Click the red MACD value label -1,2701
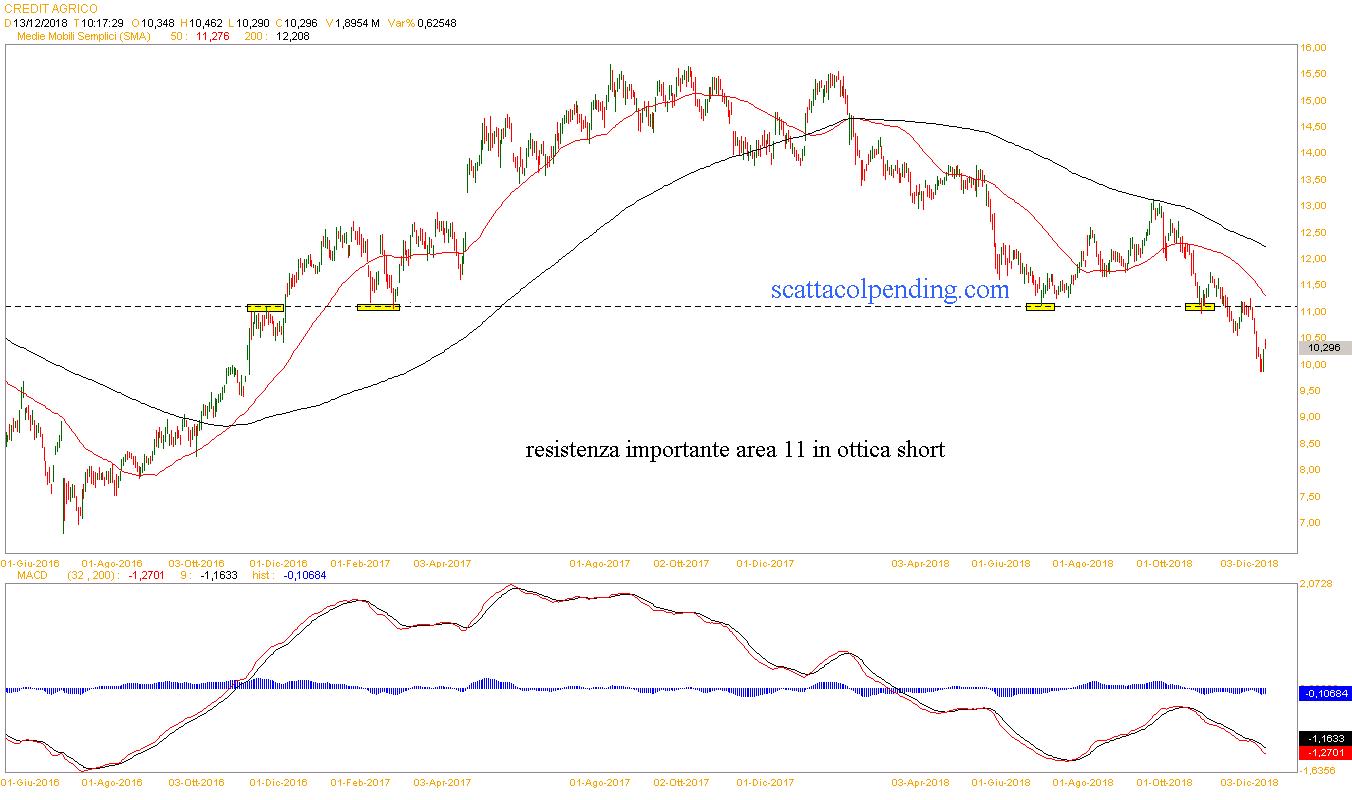 (x=1325, y=752)
